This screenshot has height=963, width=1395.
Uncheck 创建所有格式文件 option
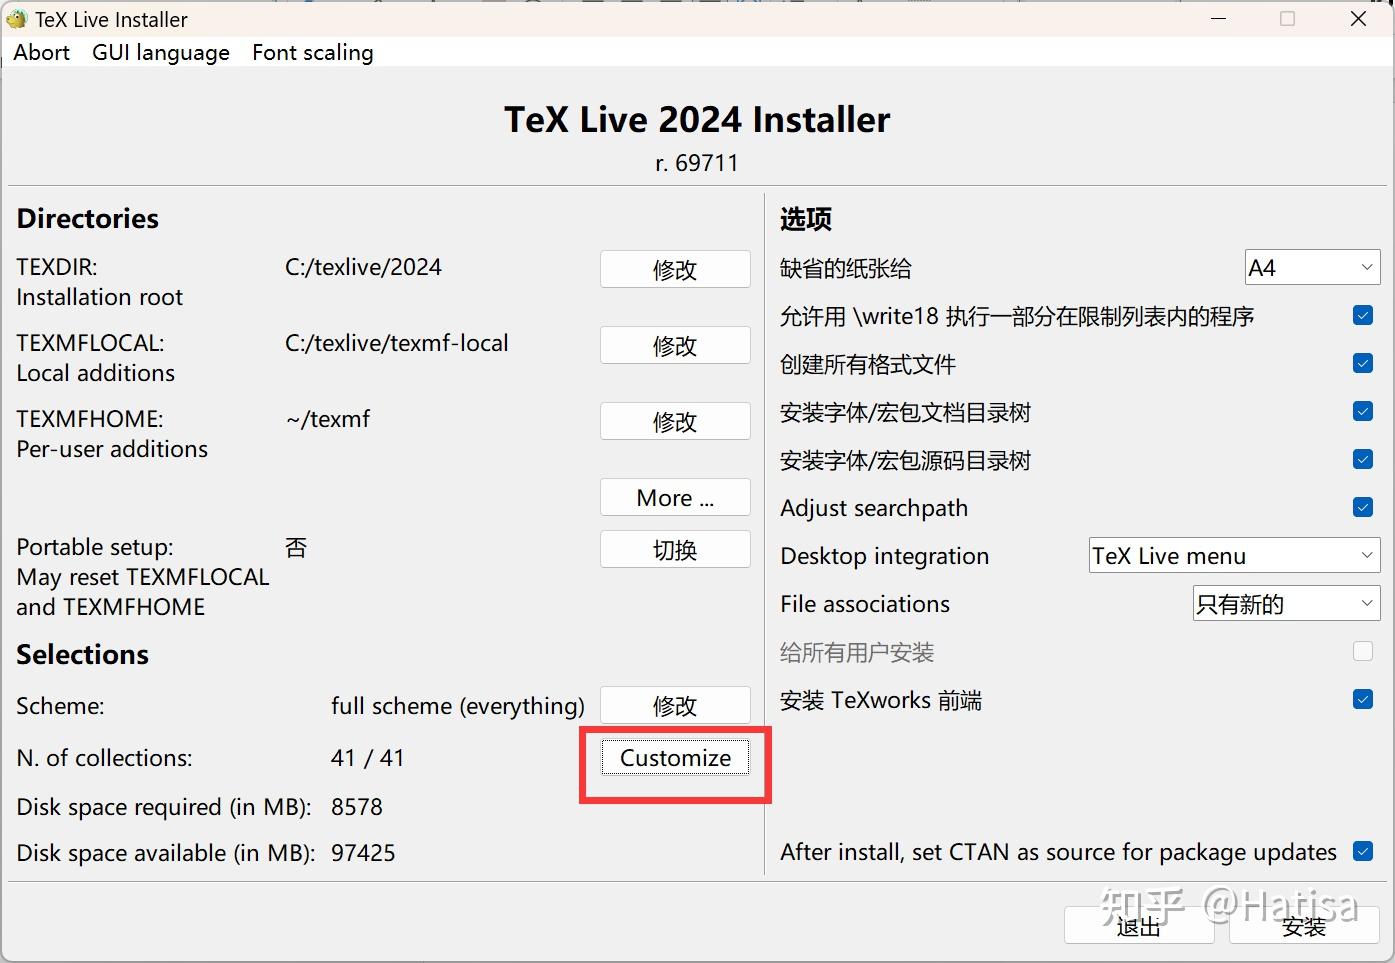[1362, 363]
